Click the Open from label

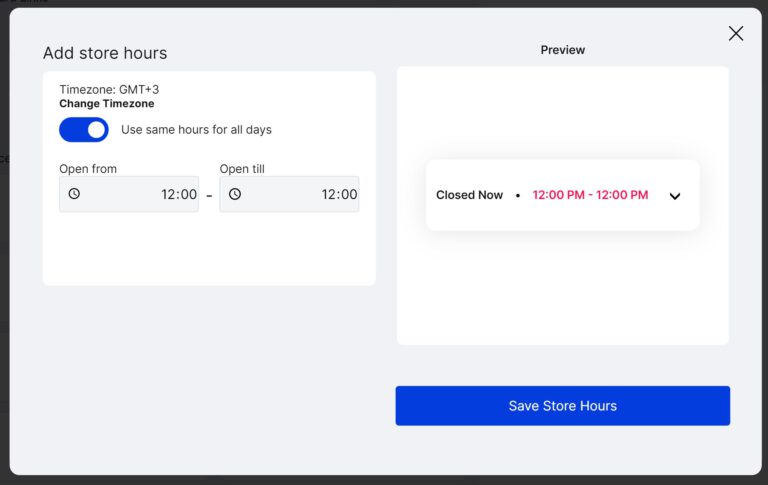pyautogui.click(x=88, y=169)
